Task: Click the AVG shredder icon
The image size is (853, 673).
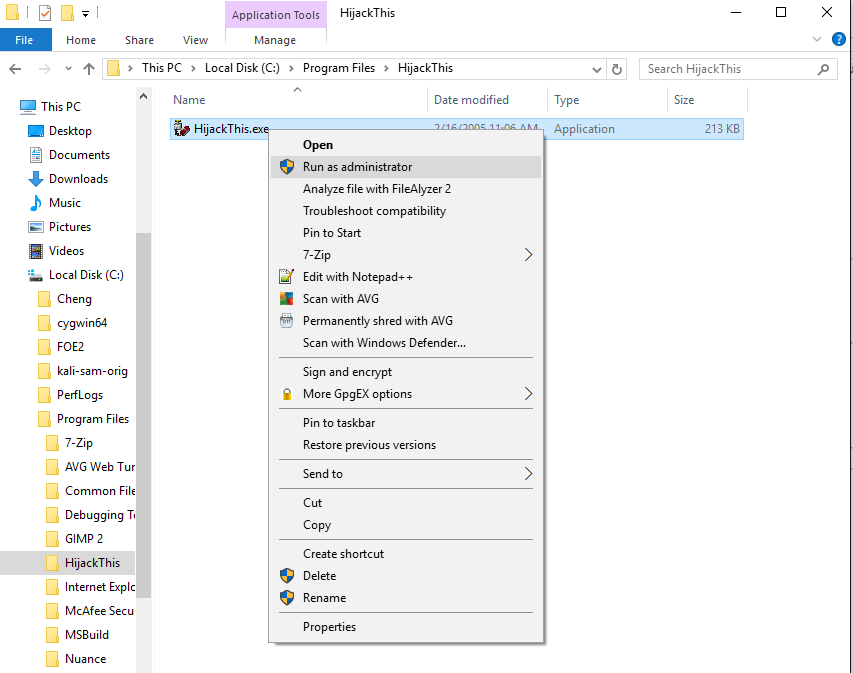Action: point(286,321)
